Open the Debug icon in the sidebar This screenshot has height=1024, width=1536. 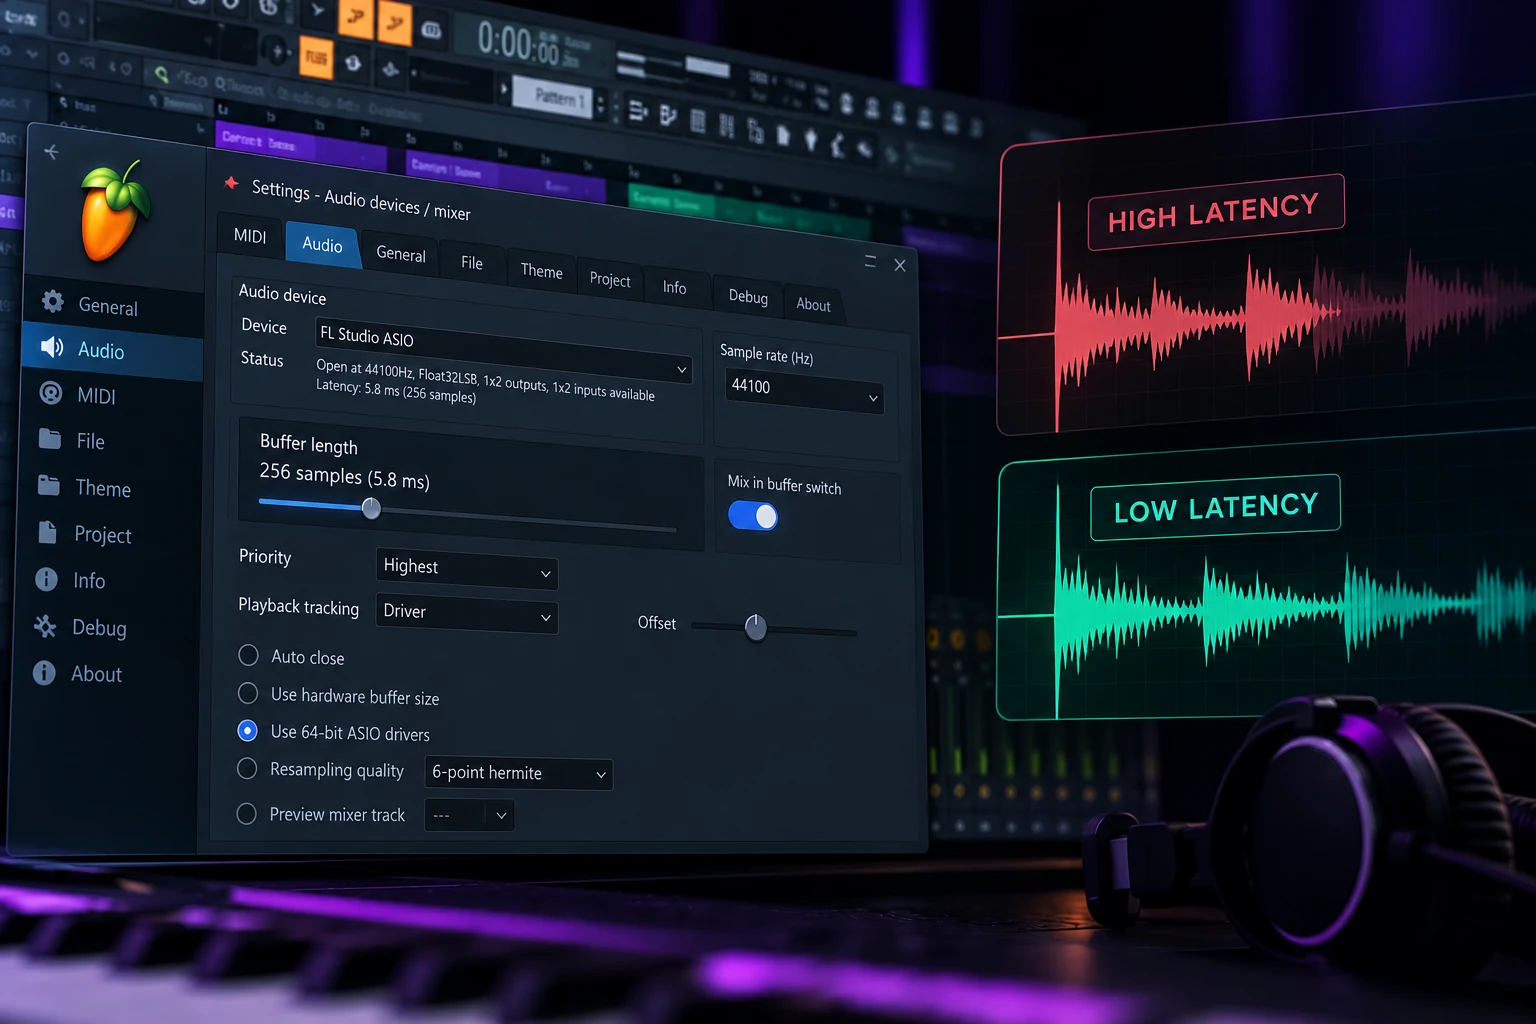[45, 626]
